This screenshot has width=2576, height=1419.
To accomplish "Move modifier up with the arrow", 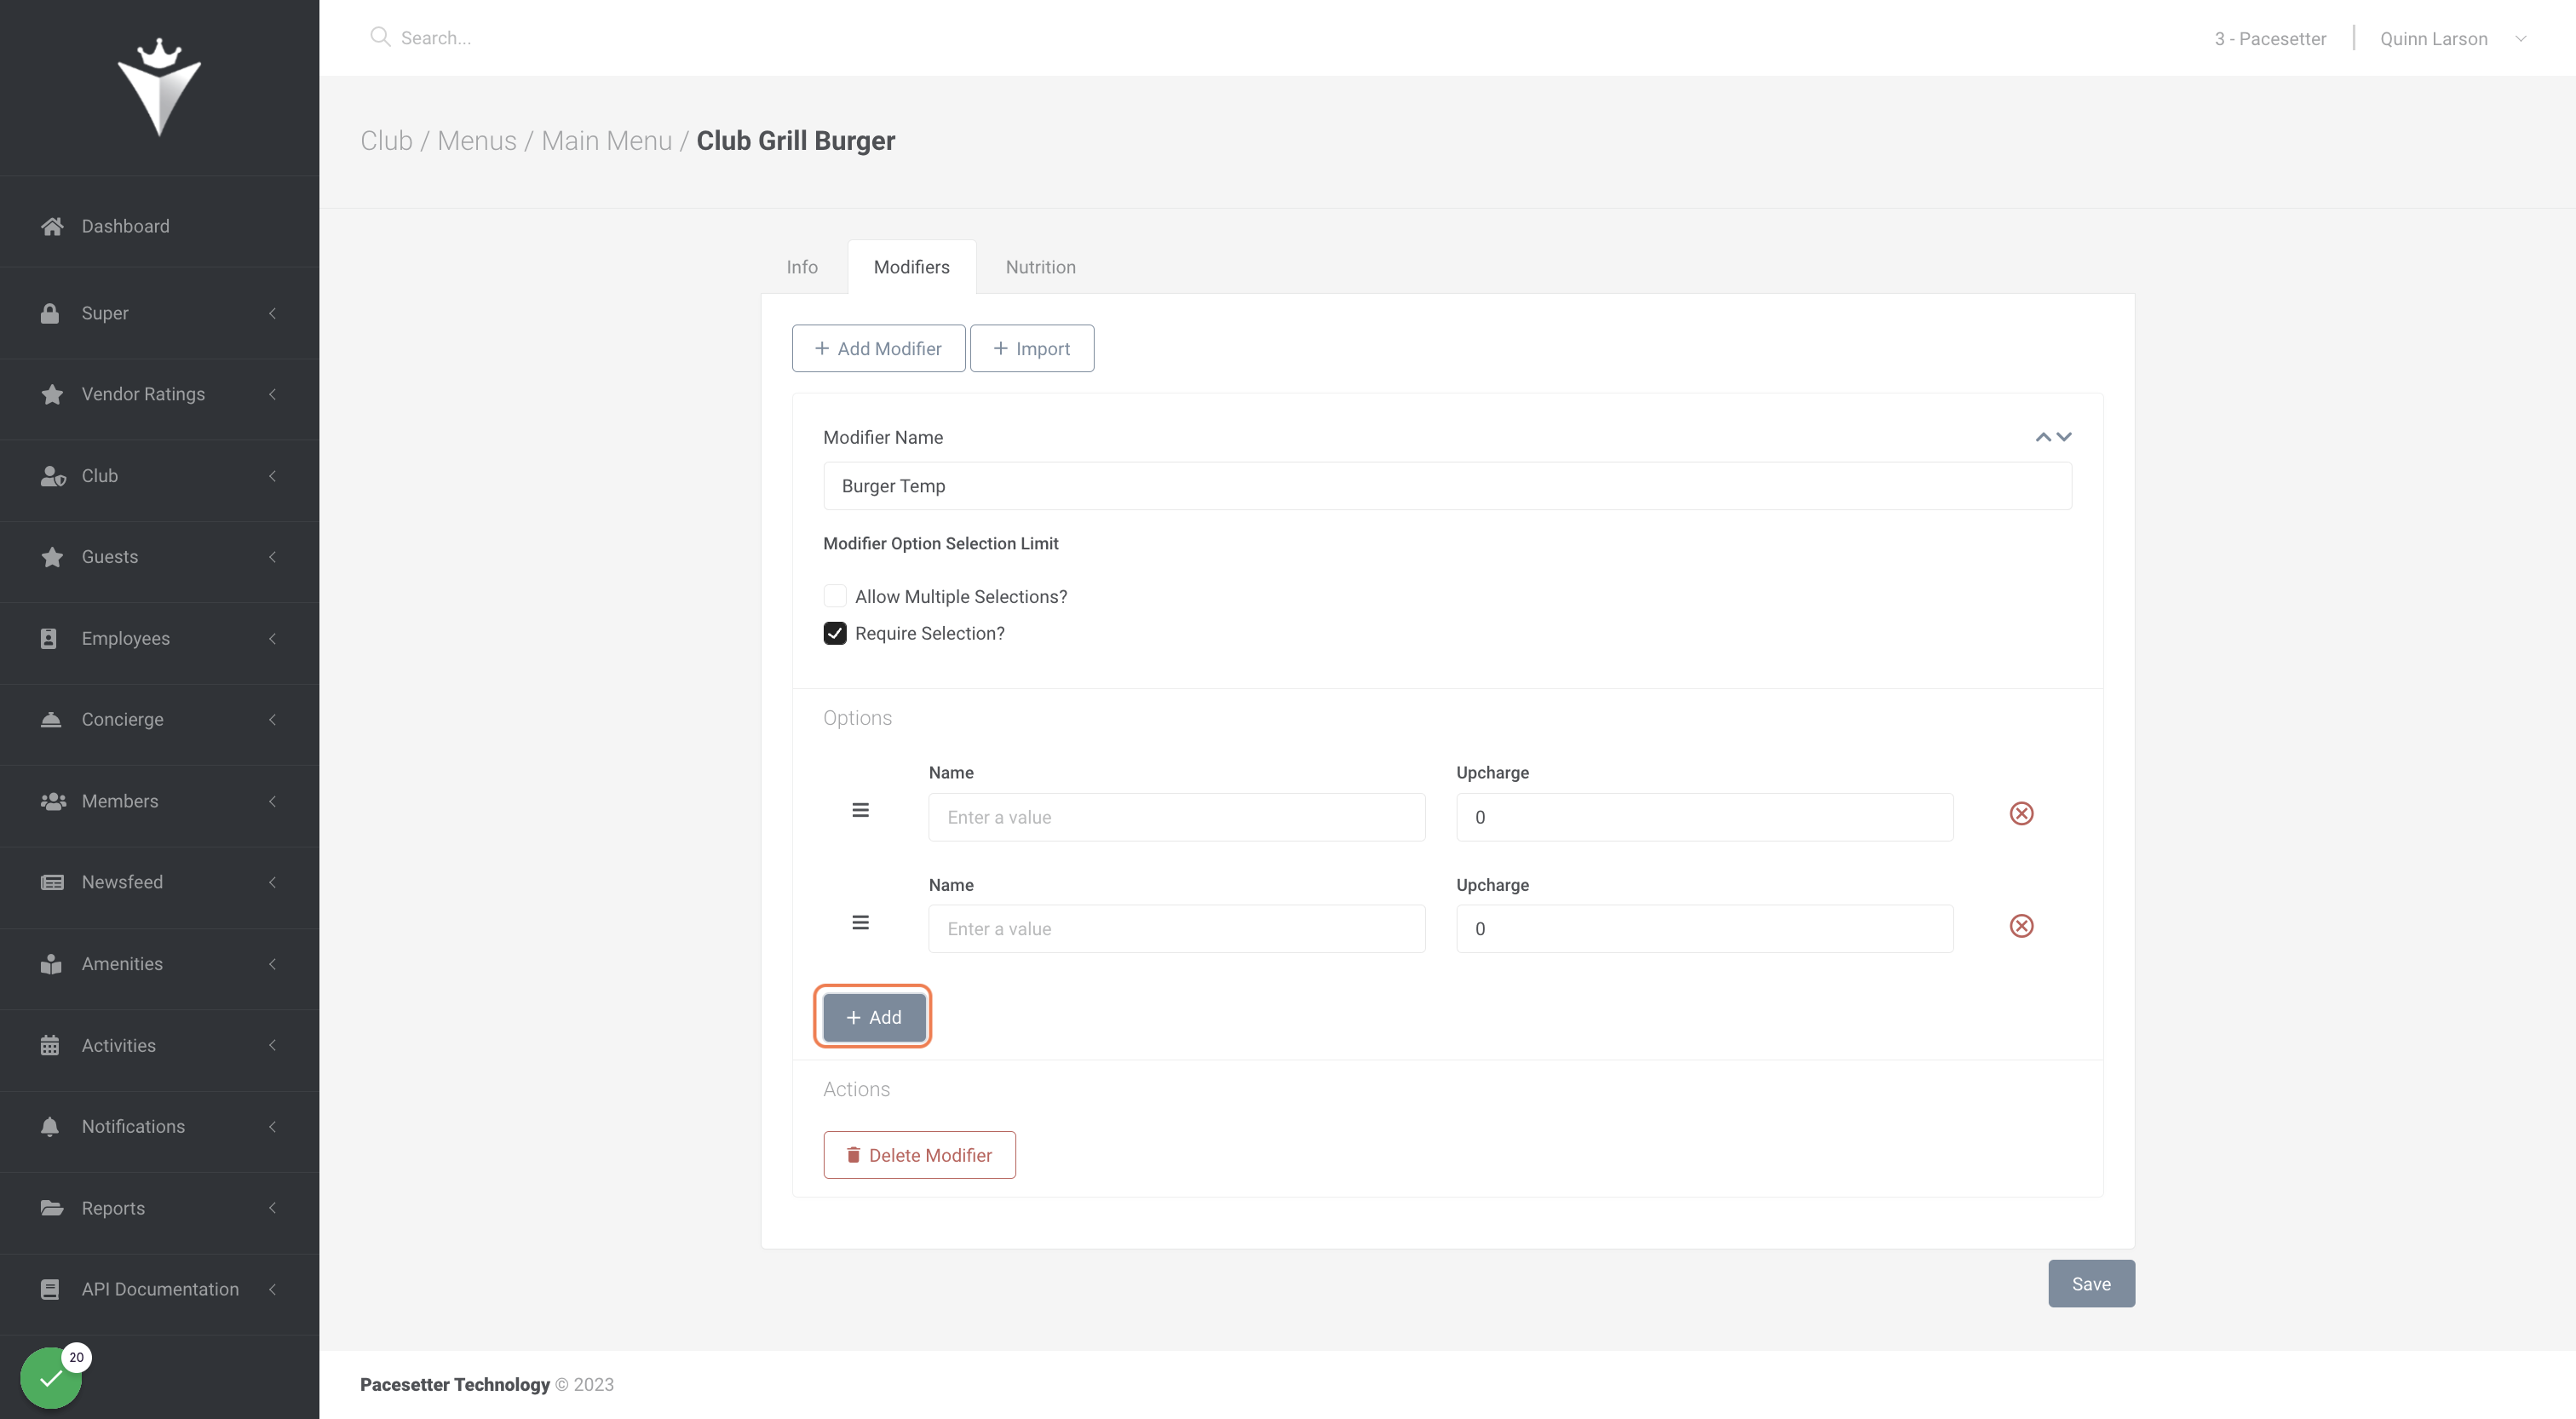I will (2043, 437).
